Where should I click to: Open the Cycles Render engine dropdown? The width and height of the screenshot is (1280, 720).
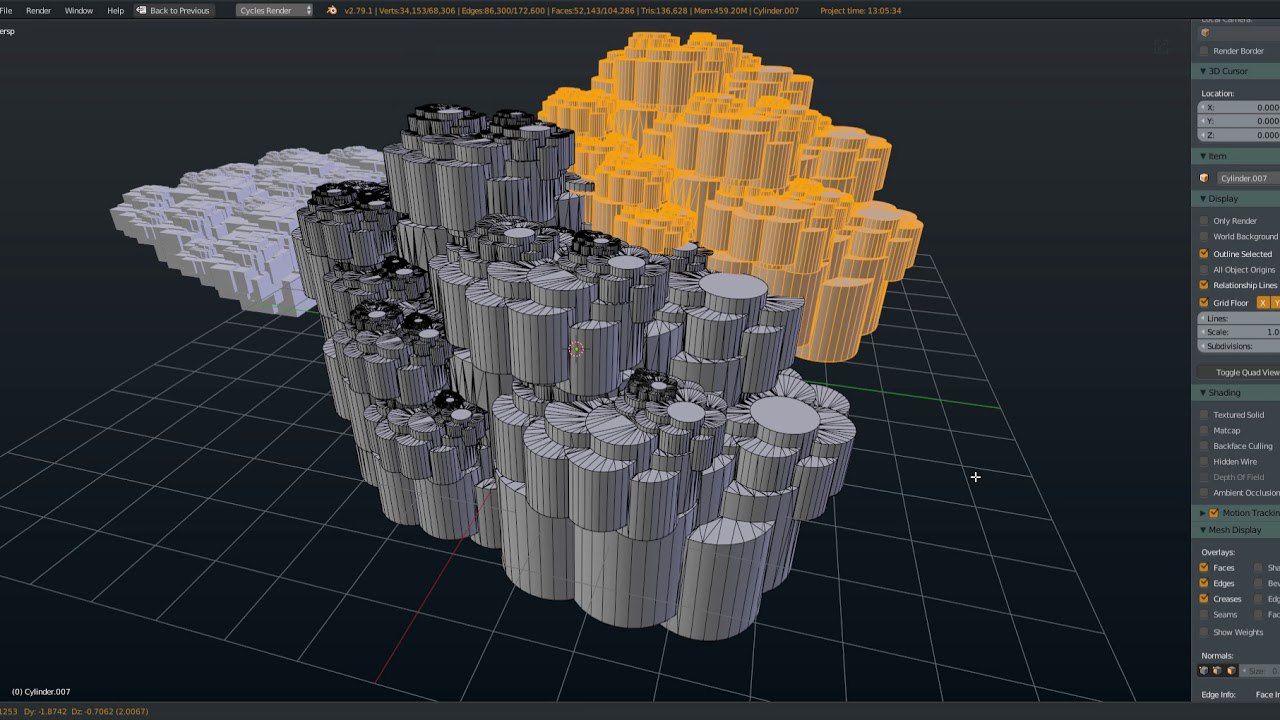[x=275, y=10]
